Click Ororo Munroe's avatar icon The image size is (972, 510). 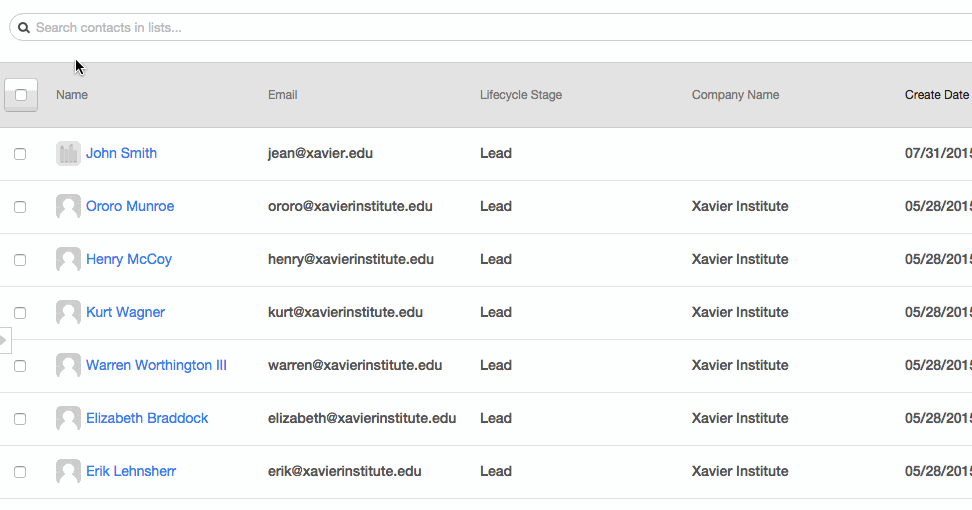(68, 206)
